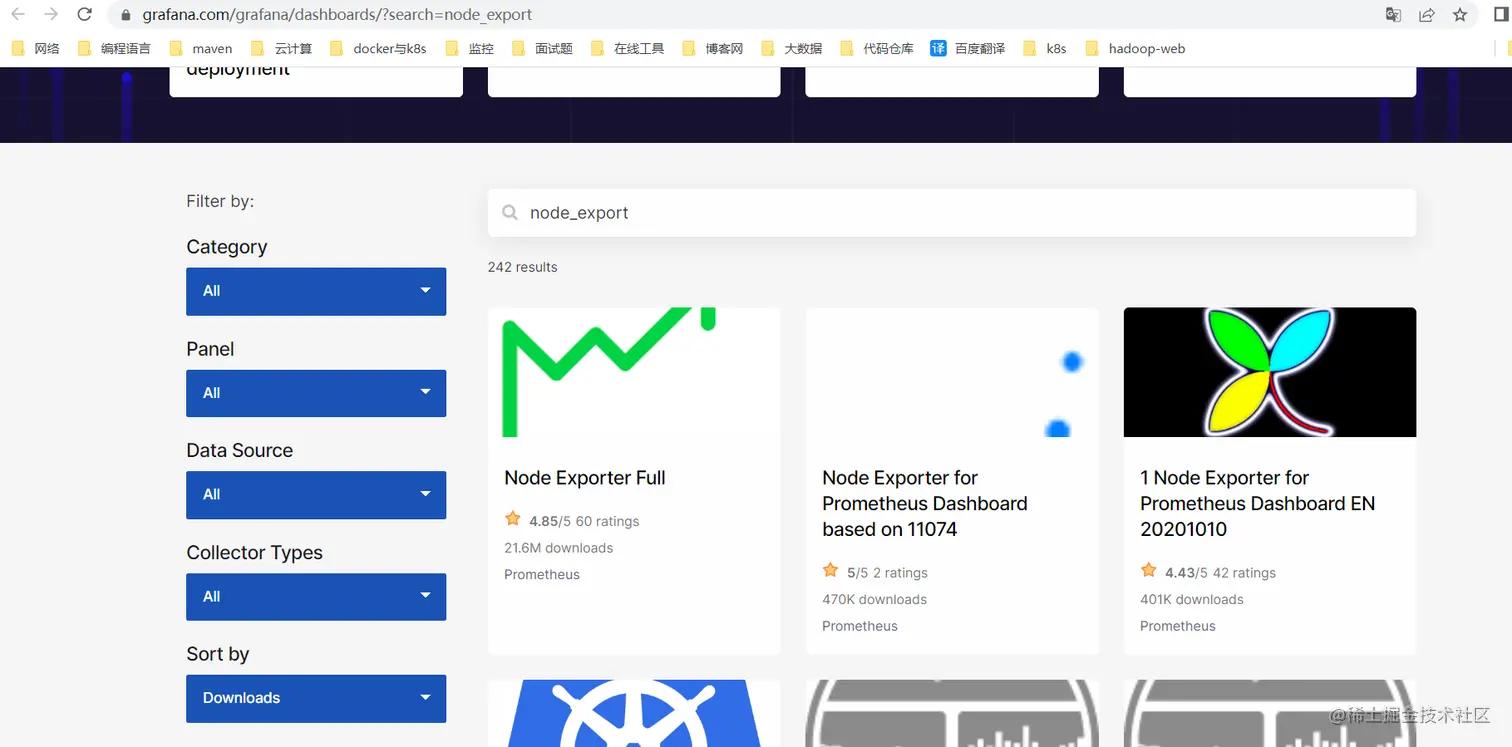1512x747 pixels.
Task: Click the padlock site info icon
Action: [125, 15]
